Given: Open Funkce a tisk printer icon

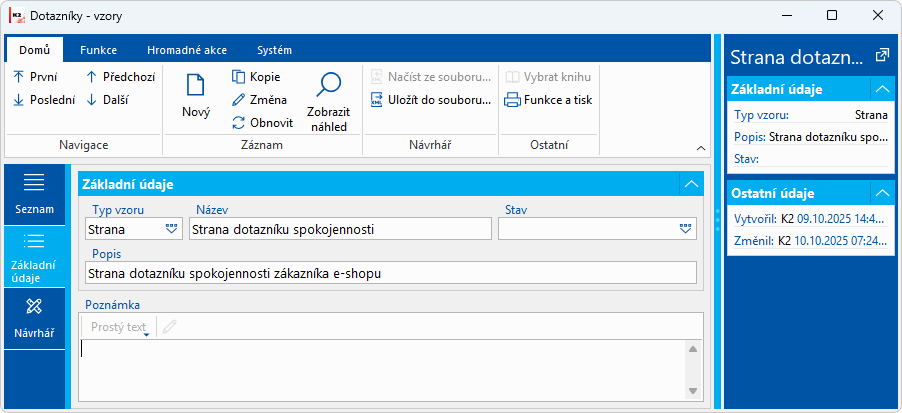Looking at the screenshot, I should 513,100.
